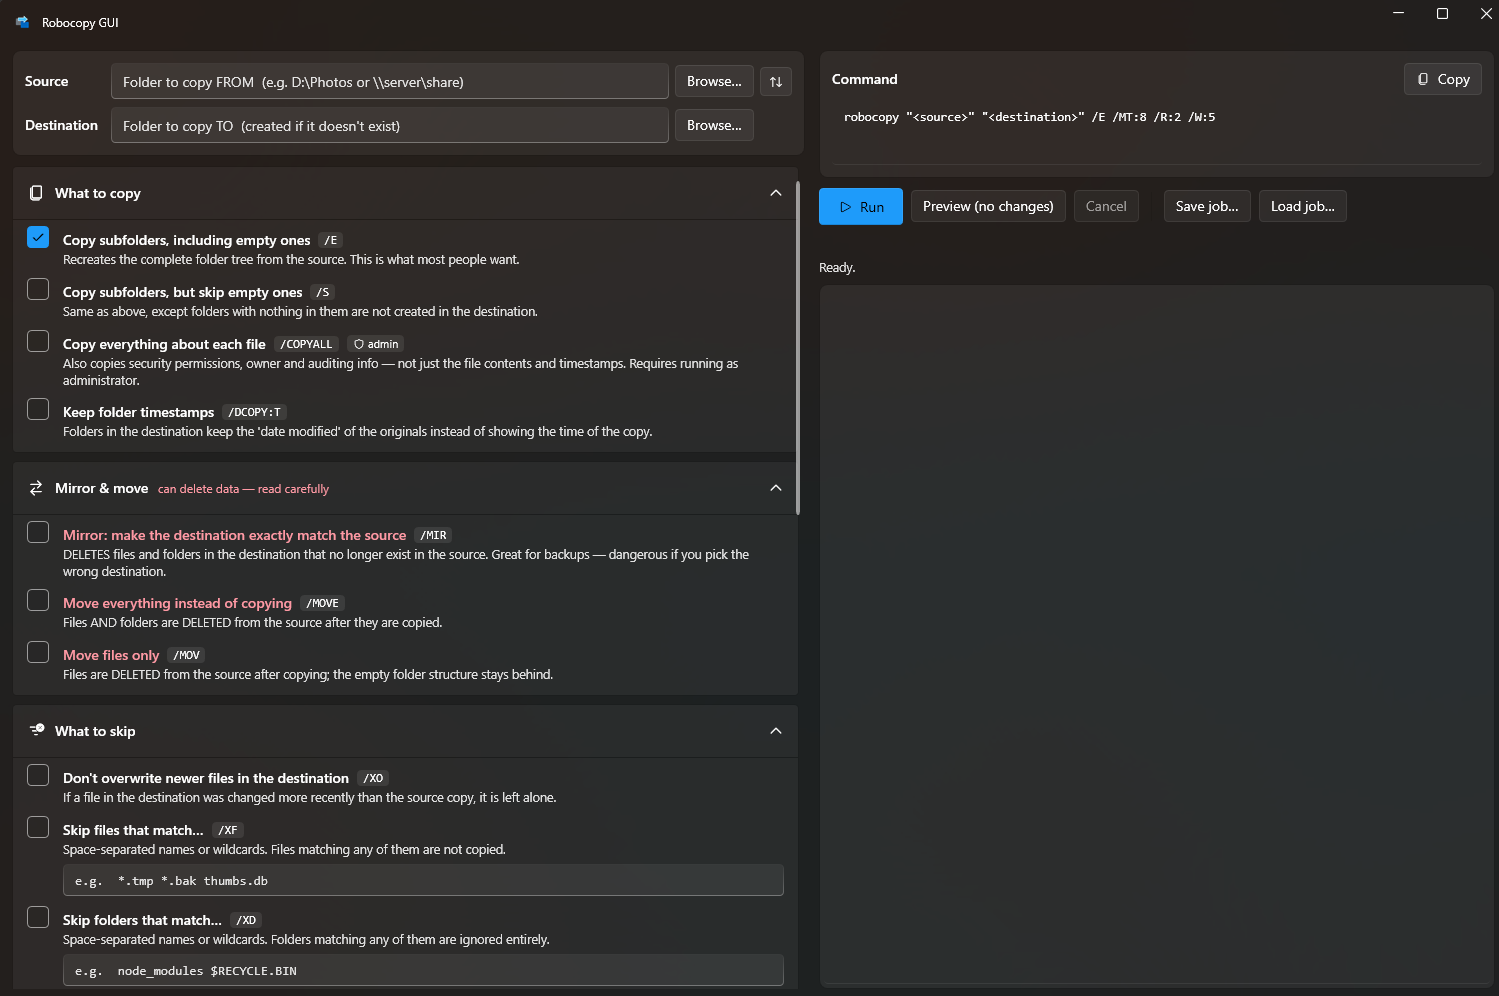Click the Run play triangle icon

(x=846, y=207)
